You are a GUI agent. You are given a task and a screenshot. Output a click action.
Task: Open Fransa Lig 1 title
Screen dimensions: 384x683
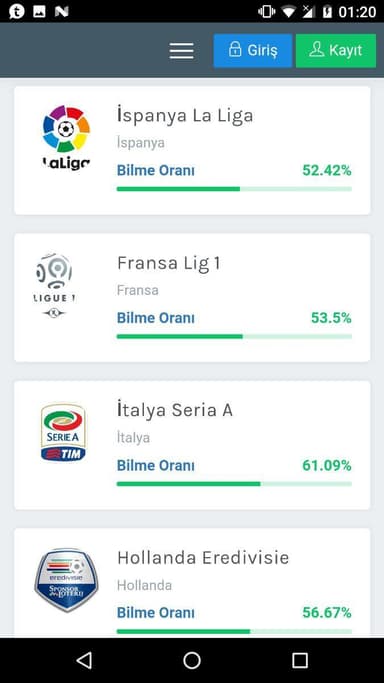pyautogui.click(x=168, y=264)
